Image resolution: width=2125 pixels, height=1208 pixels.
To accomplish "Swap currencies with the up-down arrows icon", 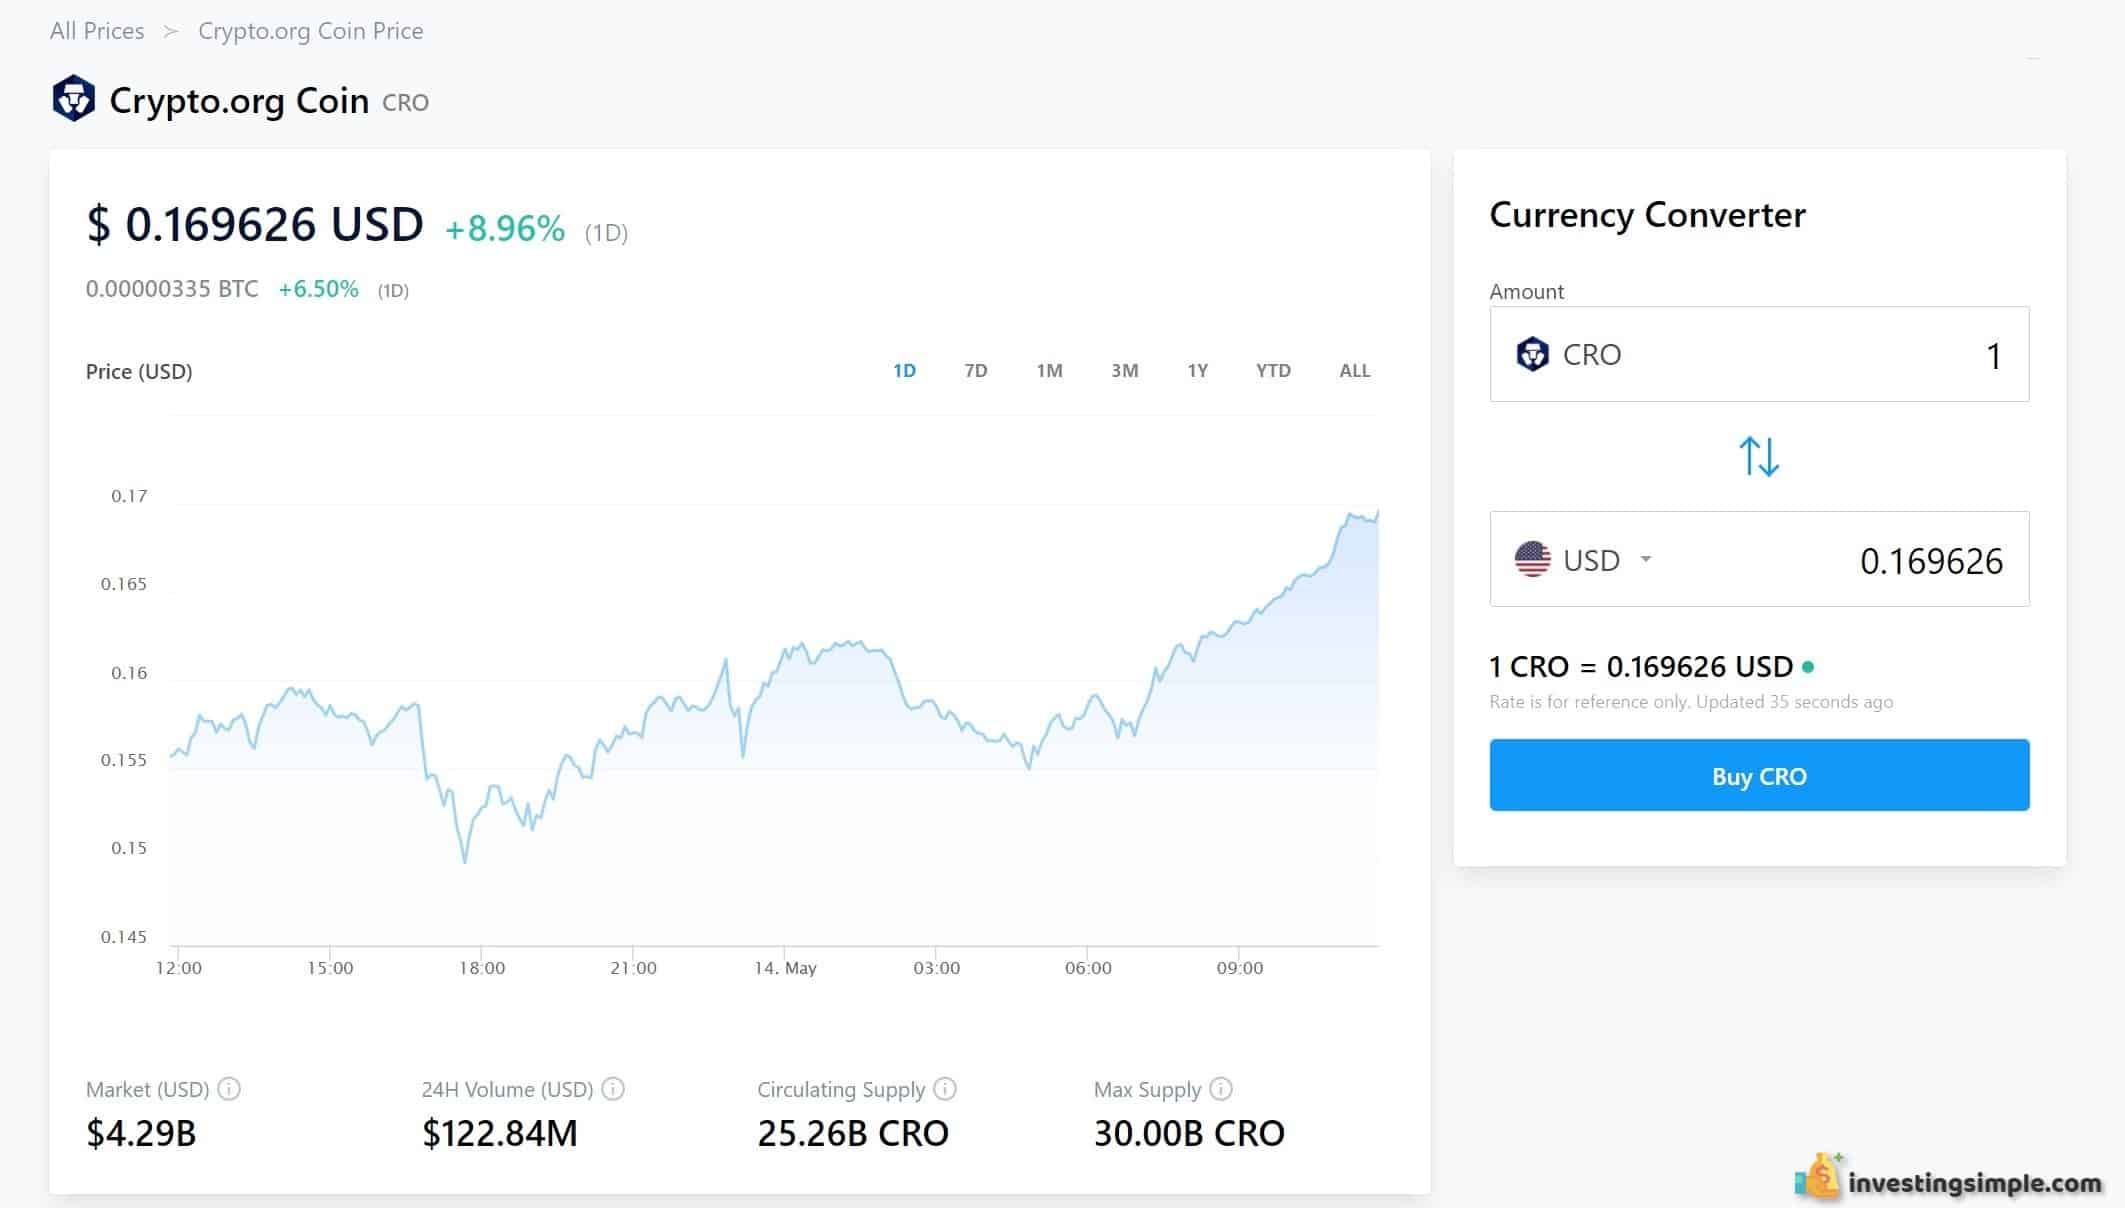I will [1759, 456].
